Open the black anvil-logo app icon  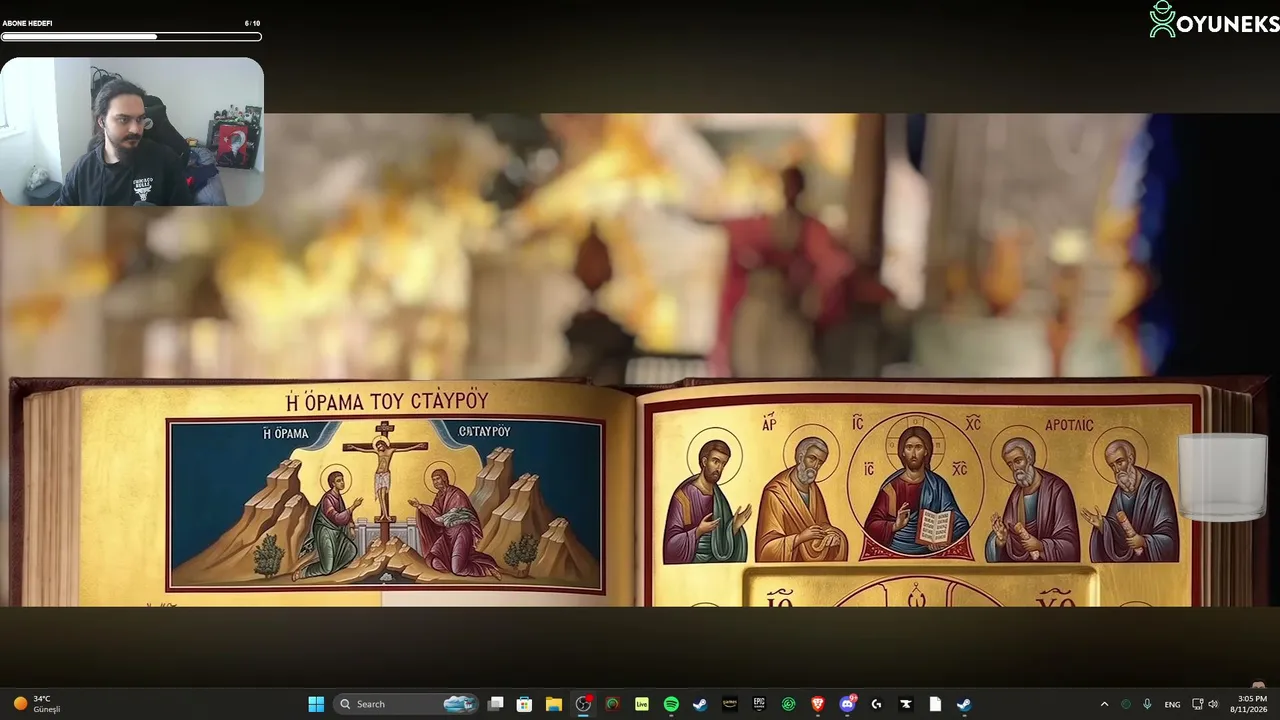click(x=906, y=704)
